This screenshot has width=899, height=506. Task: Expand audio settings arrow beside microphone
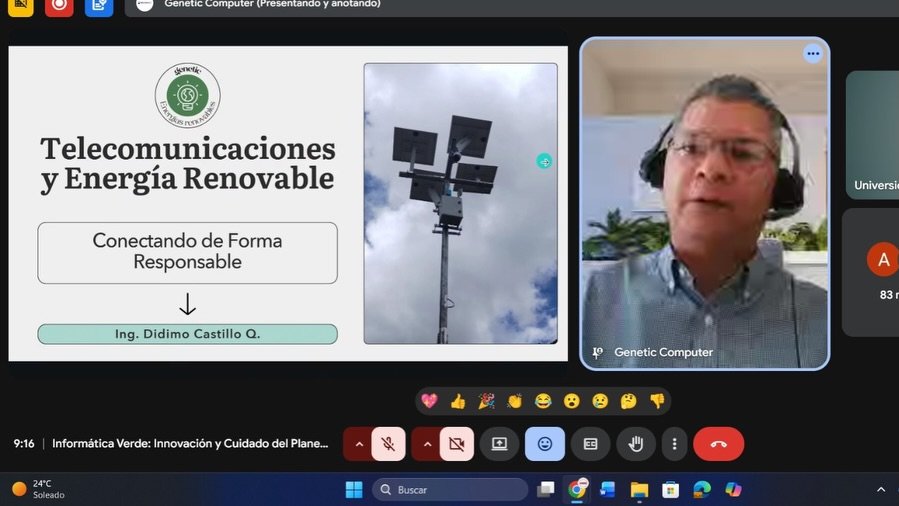pyautogui.click(x=359, y=444)
